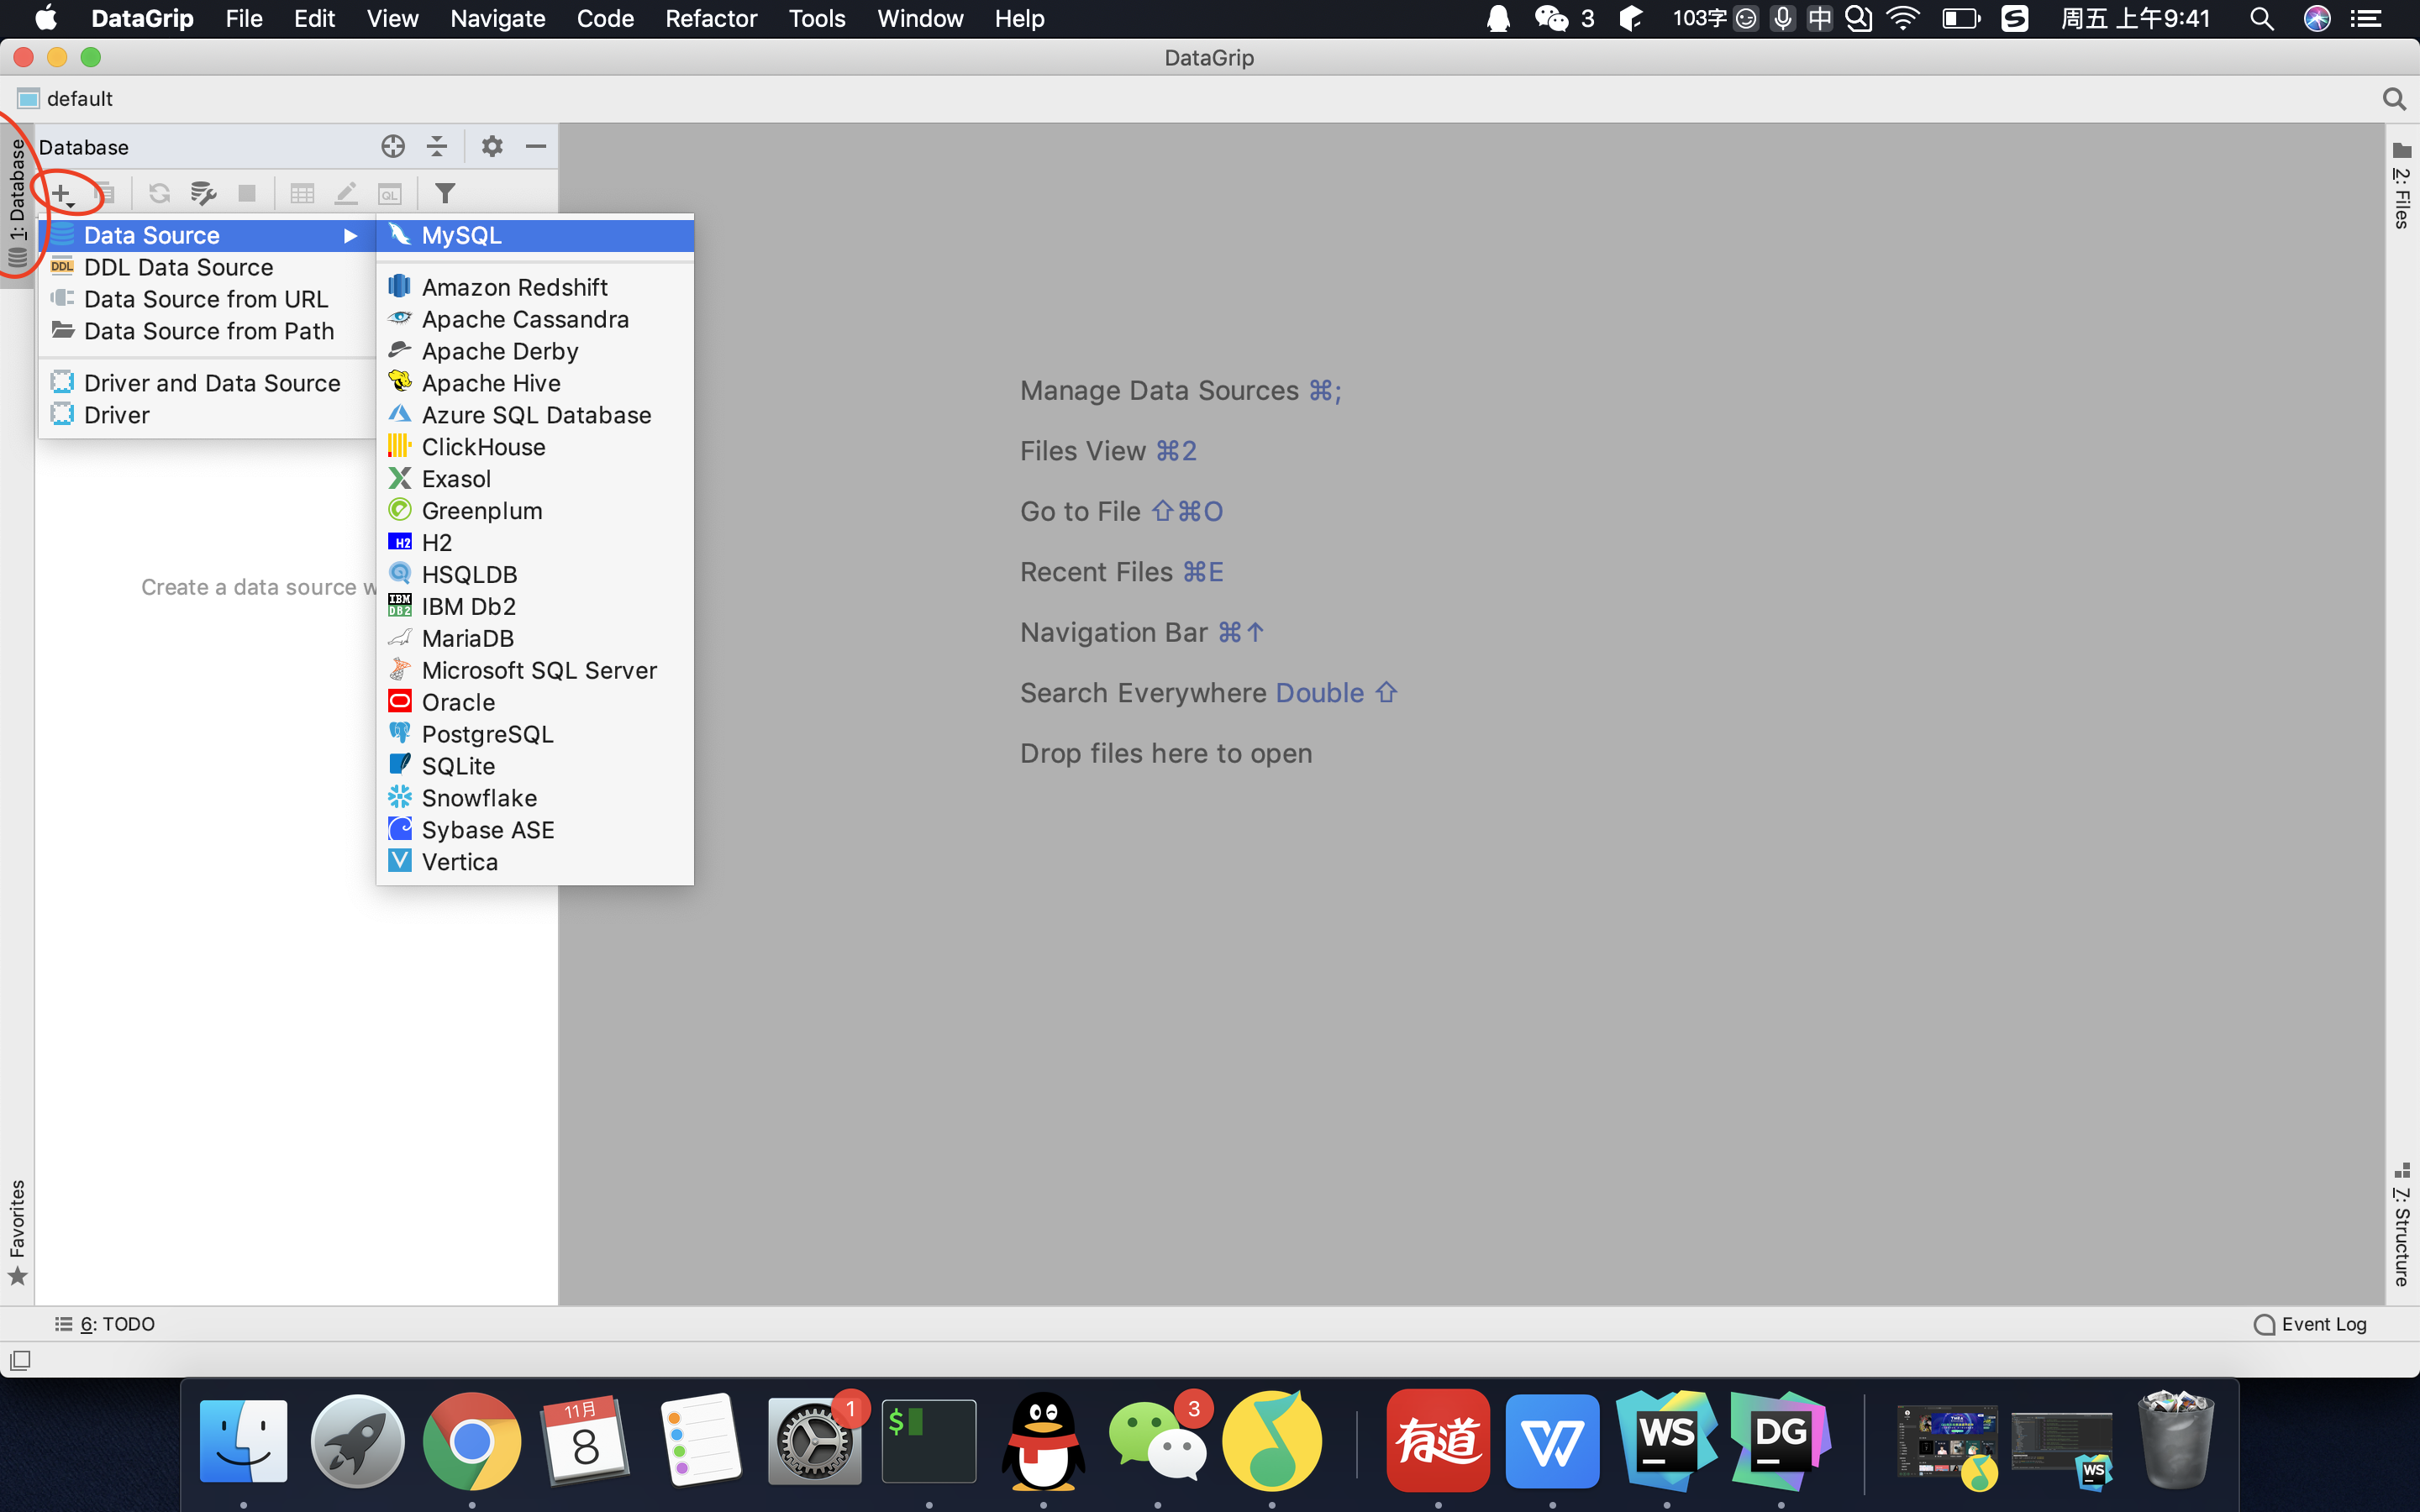Click the filter funnel icon in Database toolbar

(x=445, y=193)
